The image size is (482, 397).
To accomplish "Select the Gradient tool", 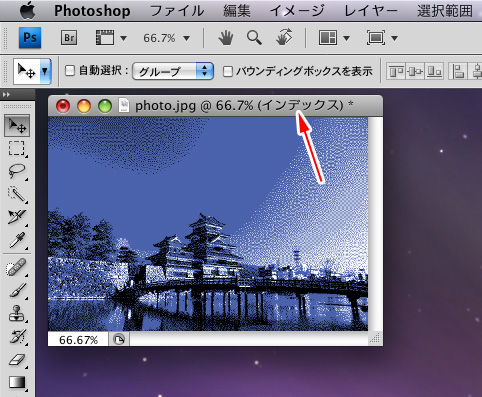I will click(17, 382).
